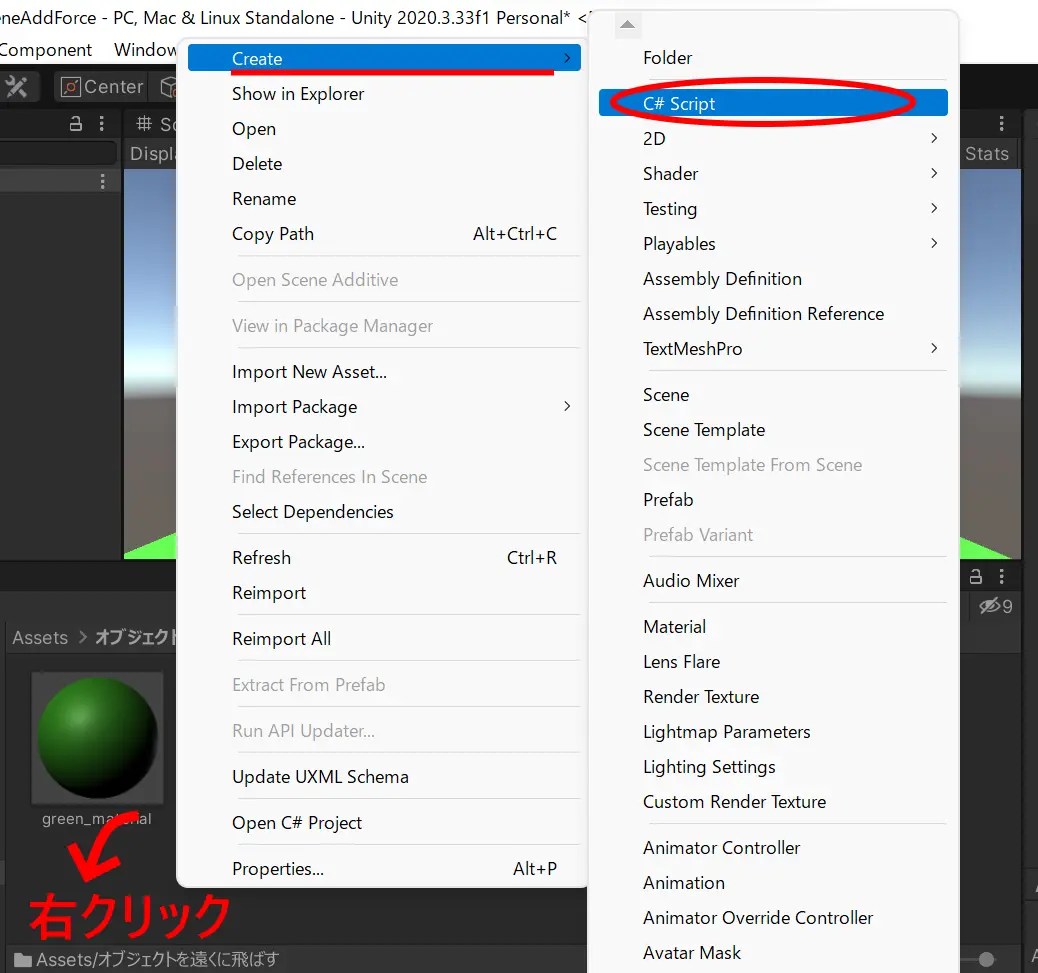Expand the TextMeshPro submenu
This screenshot has width=1038, height=973.
773,349
